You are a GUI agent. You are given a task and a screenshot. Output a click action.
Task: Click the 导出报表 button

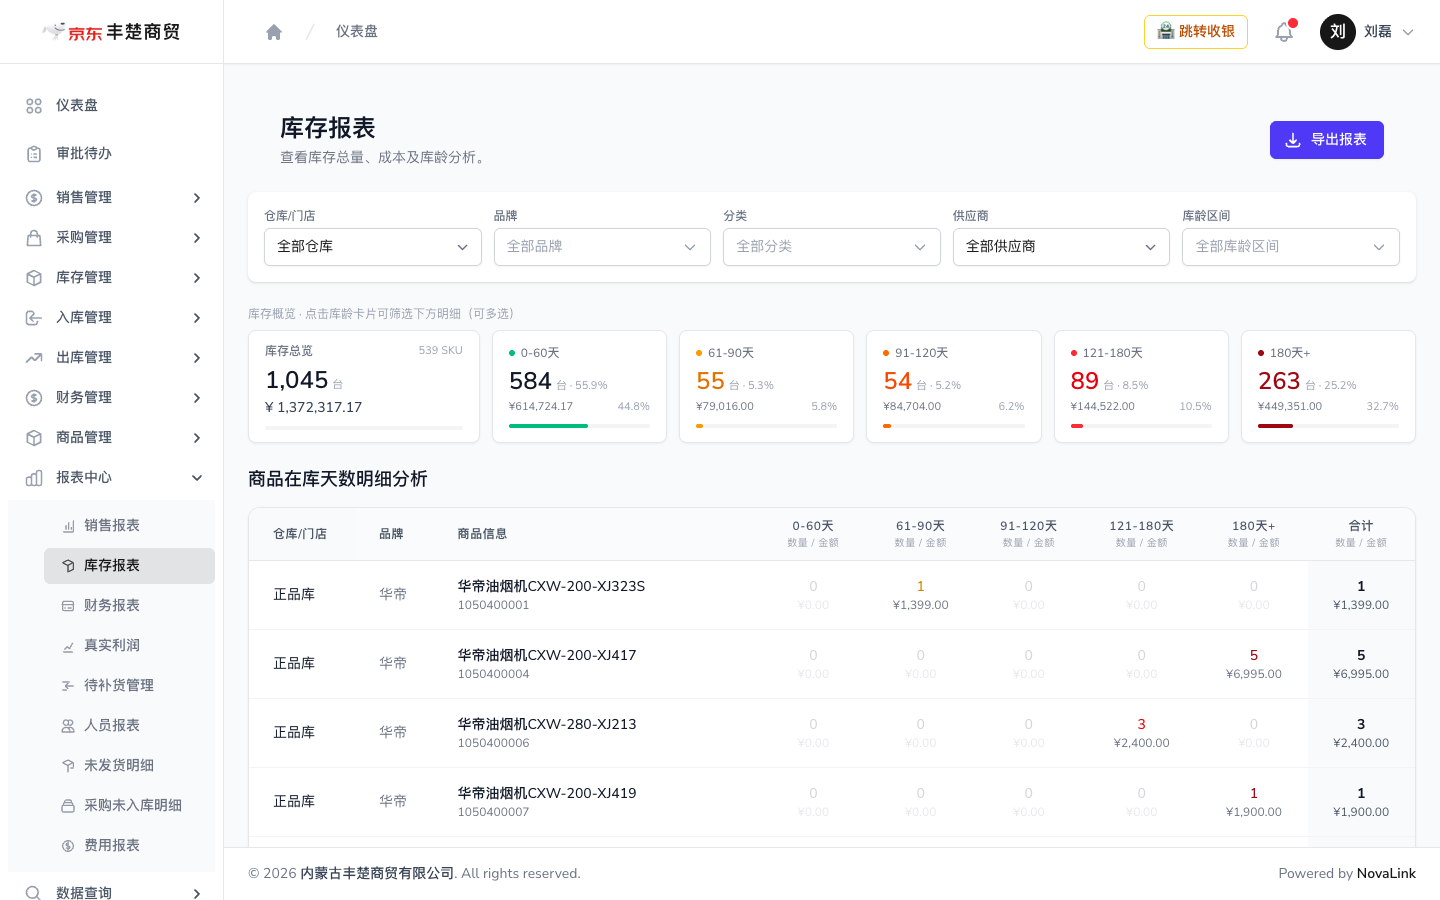(1327, 140)
